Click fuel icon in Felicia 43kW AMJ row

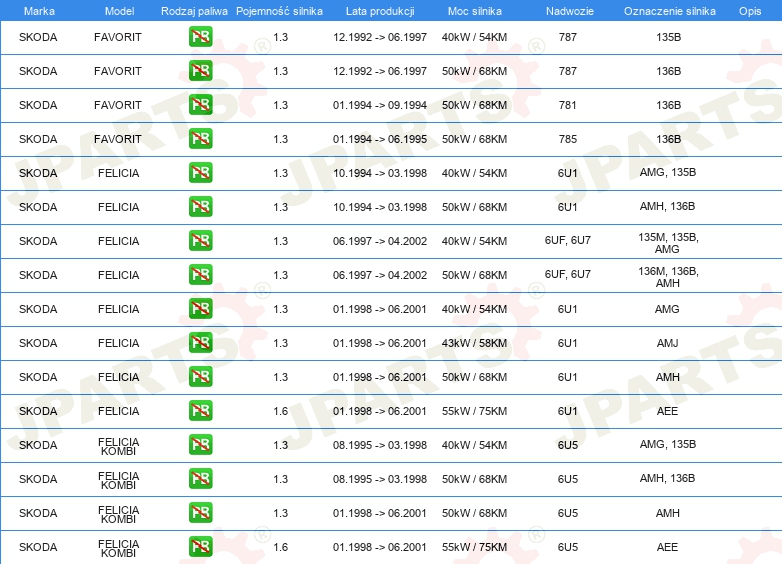[200, 343]
